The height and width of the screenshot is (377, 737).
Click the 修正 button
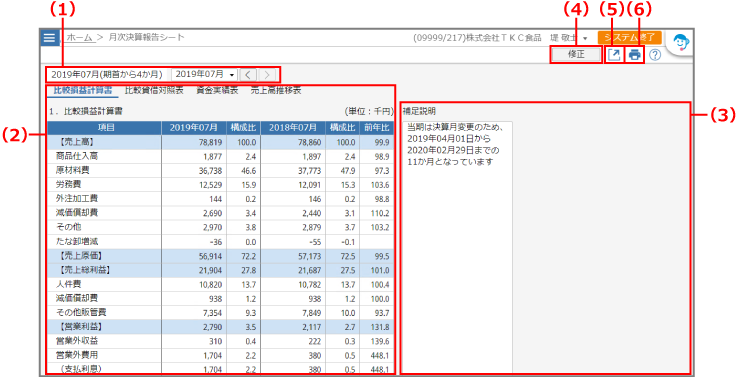point(576,55)
